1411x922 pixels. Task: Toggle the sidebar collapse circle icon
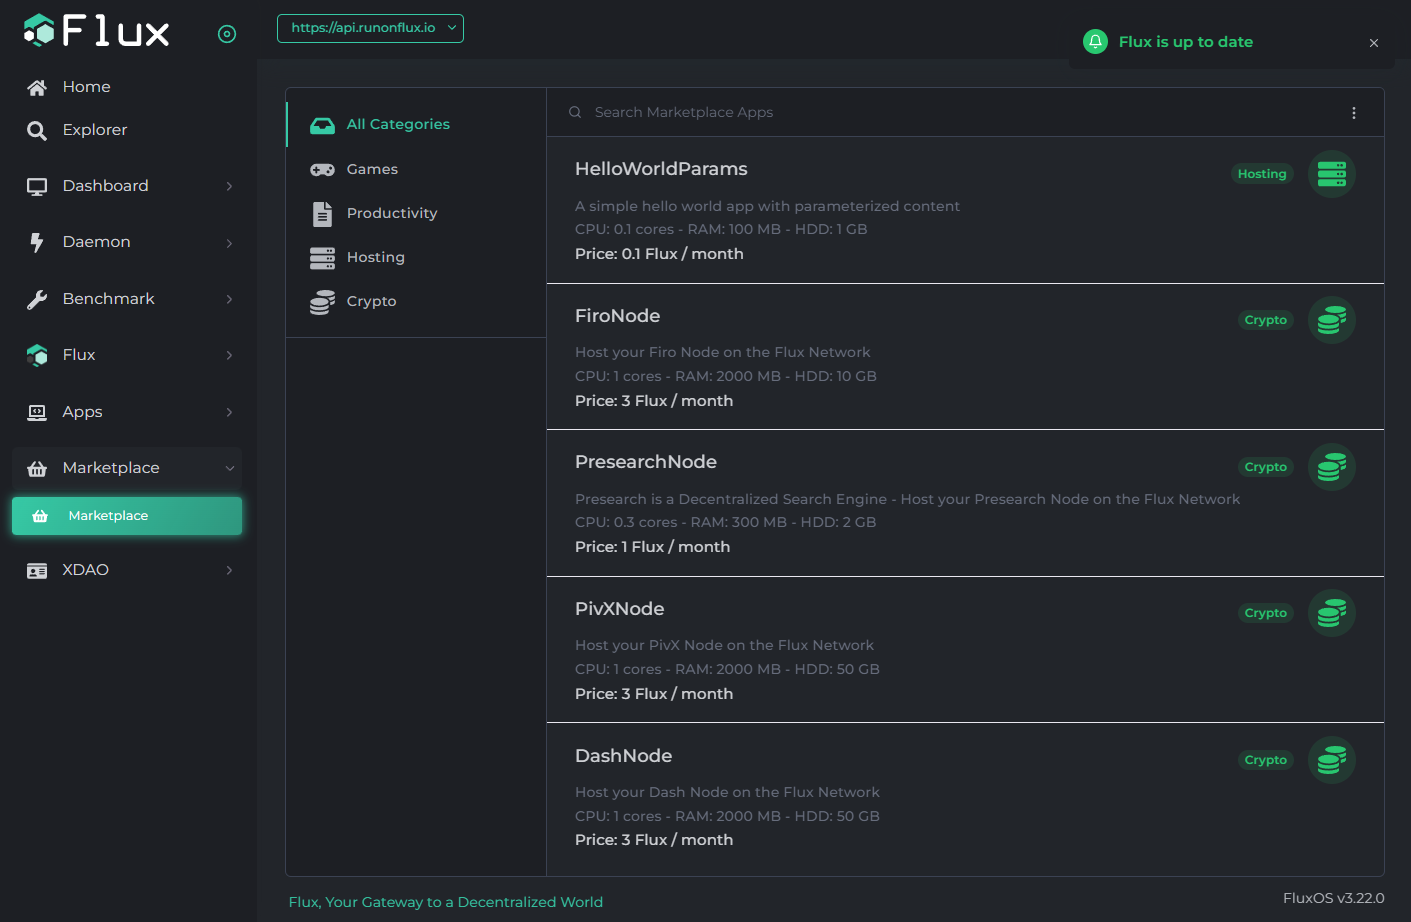[227, 34]
